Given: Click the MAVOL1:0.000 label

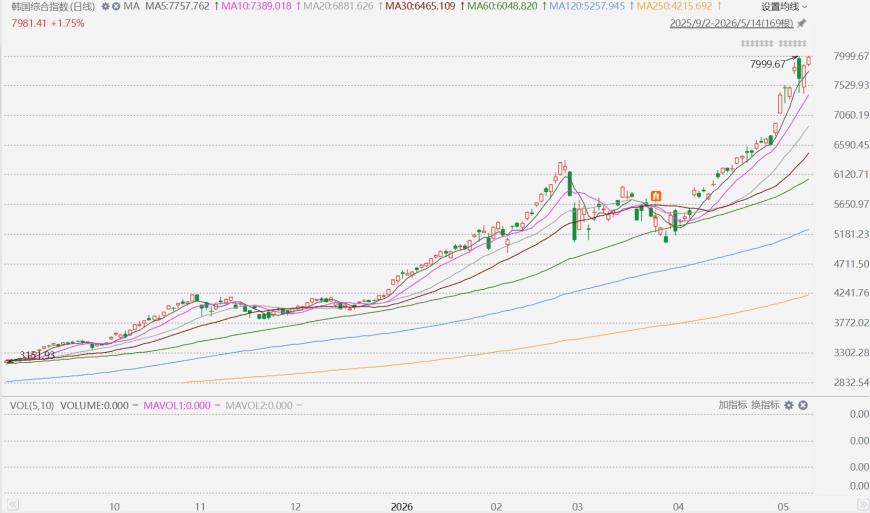Looking at the screenshot, I should point(177,405).
